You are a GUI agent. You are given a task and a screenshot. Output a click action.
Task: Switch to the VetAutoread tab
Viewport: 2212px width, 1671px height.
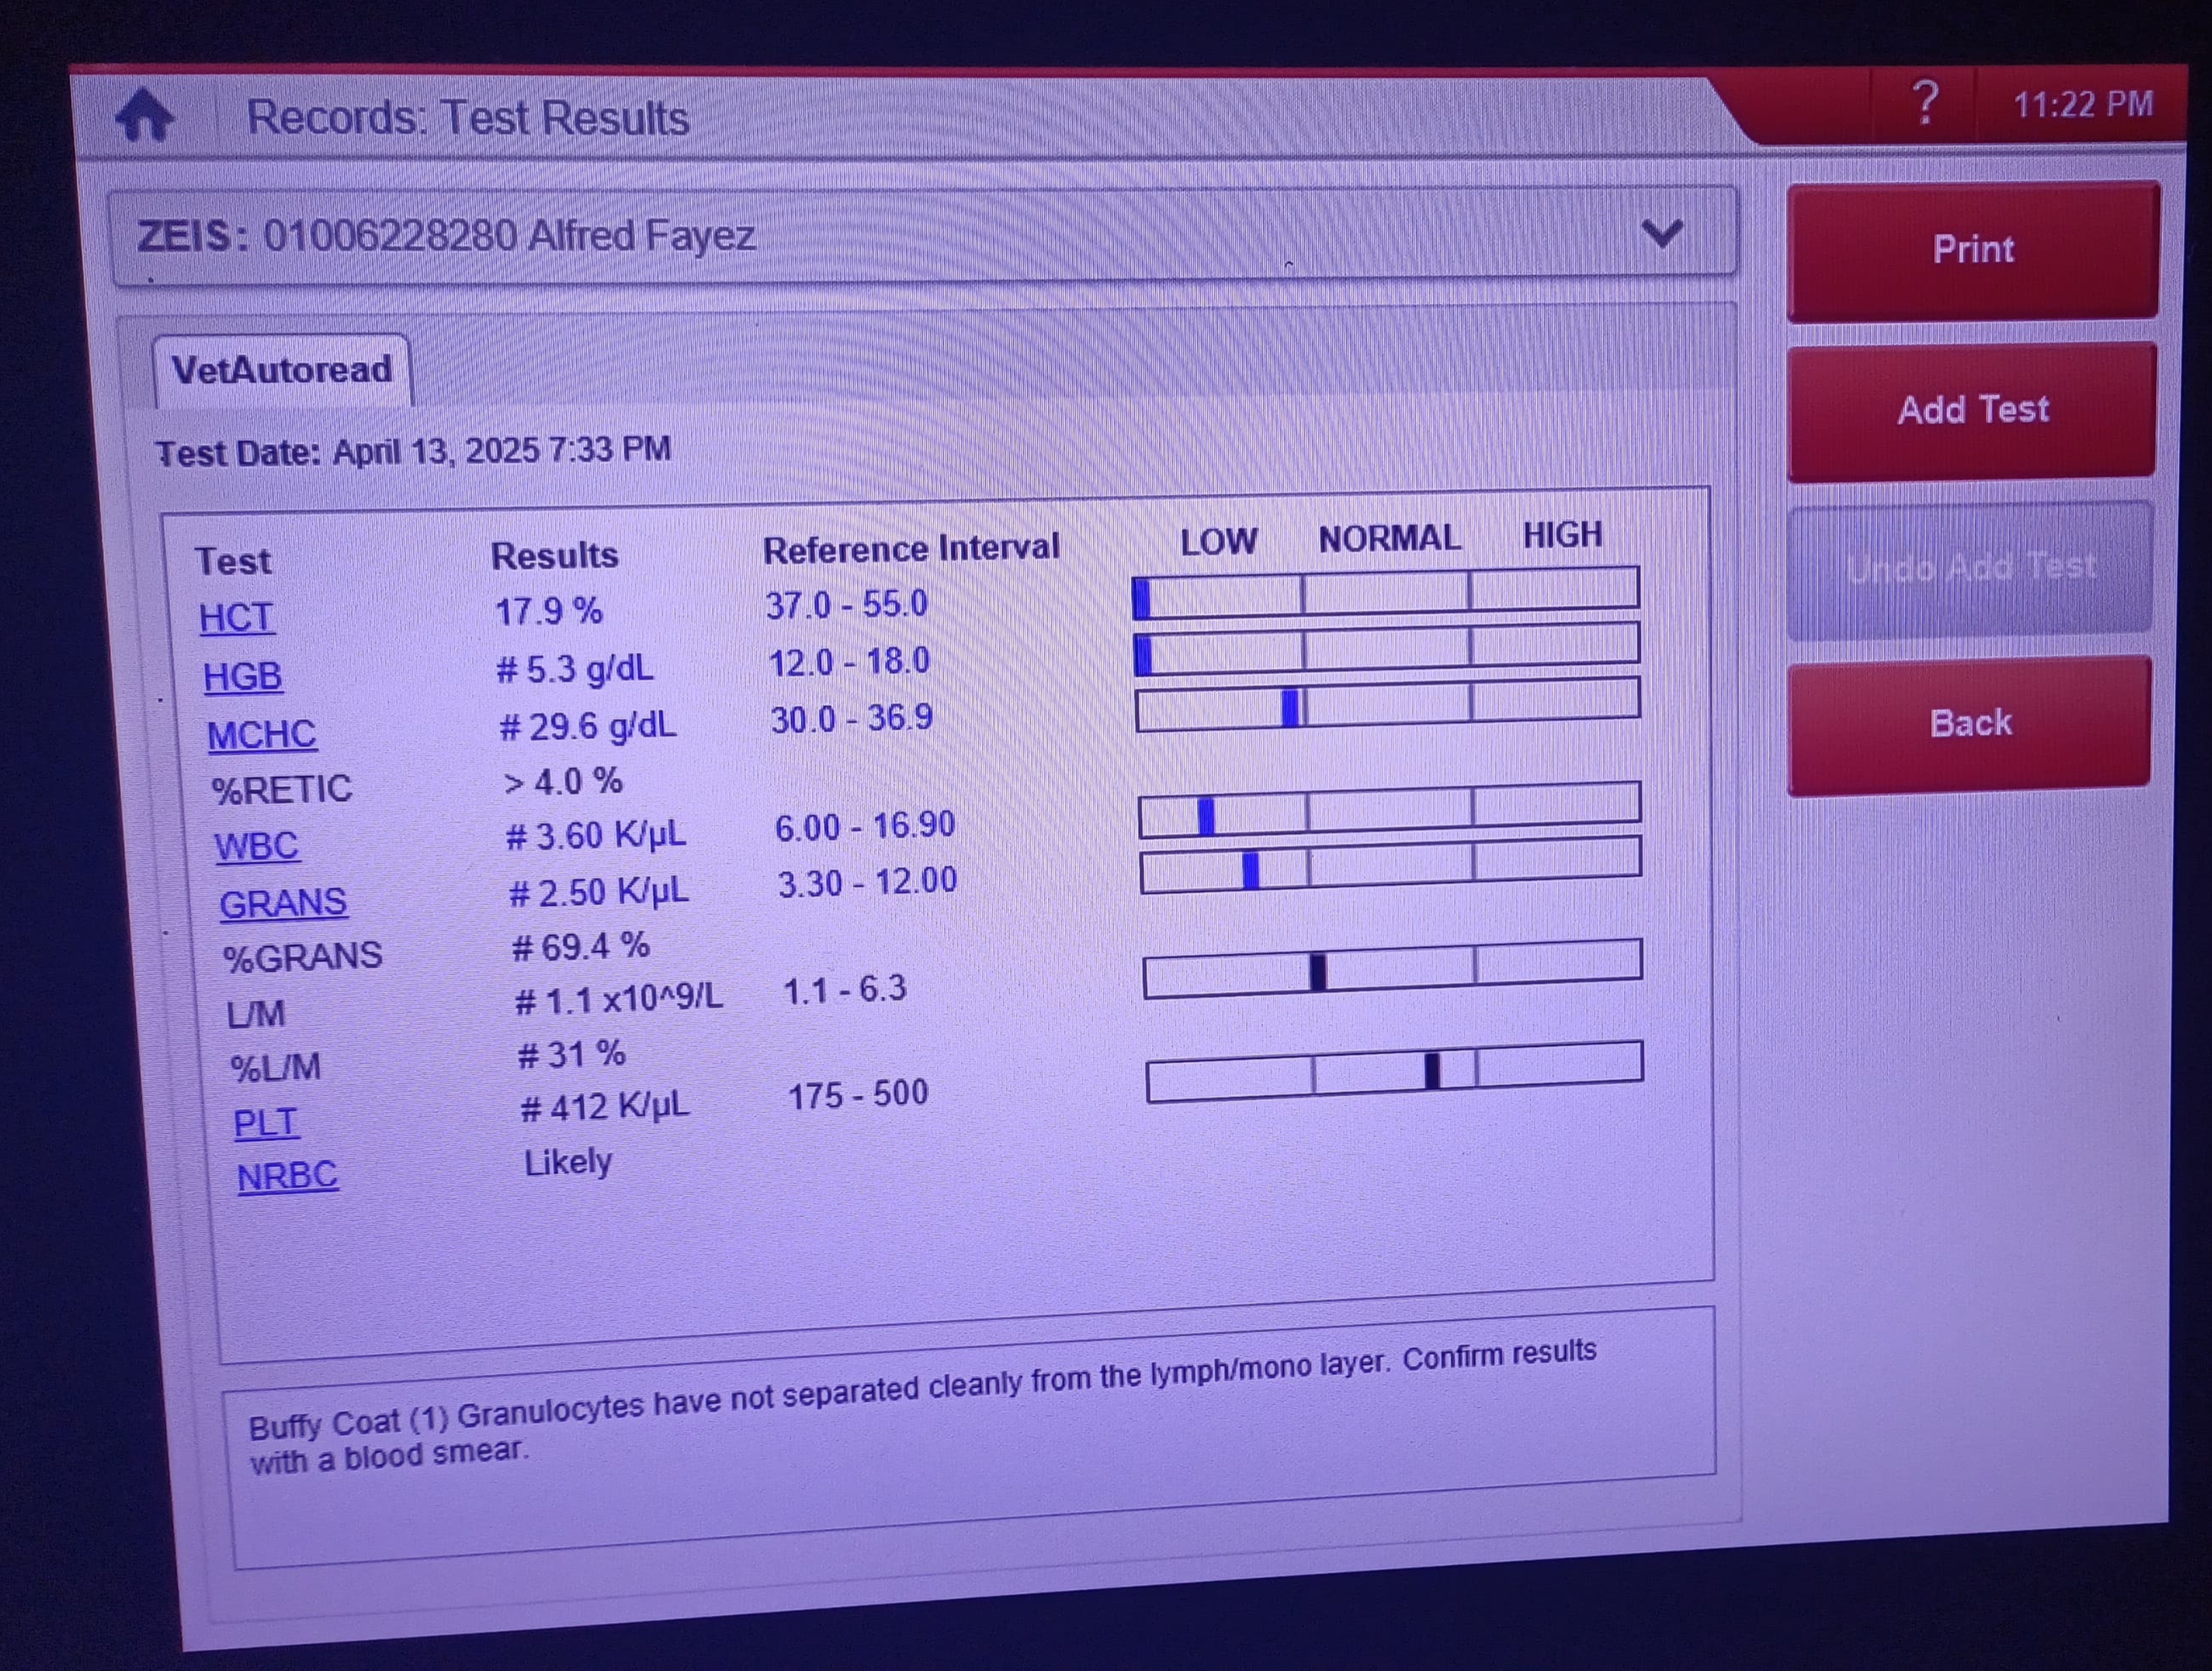(x=282, y=370)
